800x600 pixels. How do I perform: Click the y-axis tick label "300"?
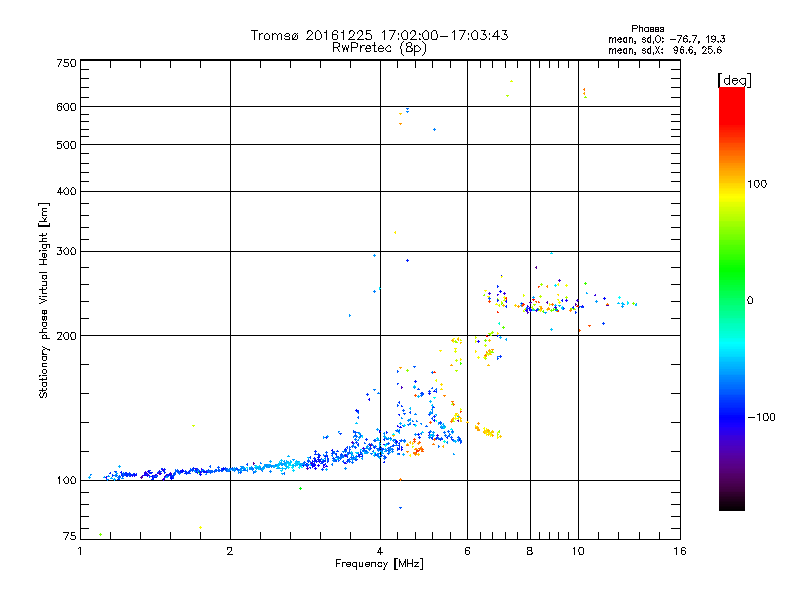coord(67,252)
